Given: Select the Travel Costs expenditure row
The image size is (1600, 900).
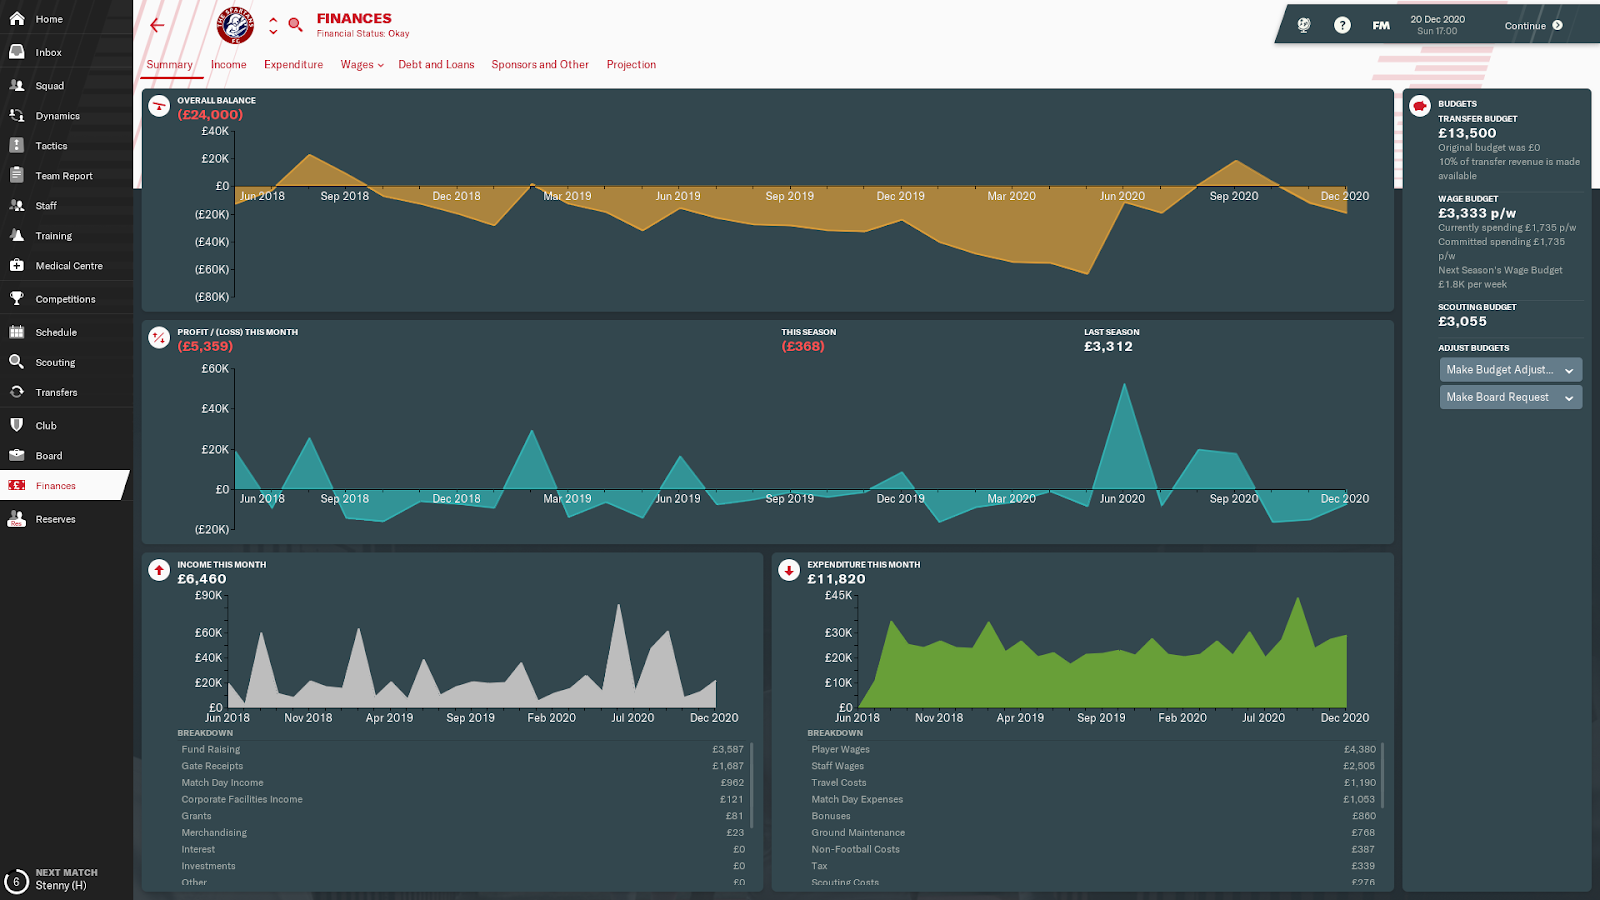Looking at the screenshot, I should (1092, 783).
